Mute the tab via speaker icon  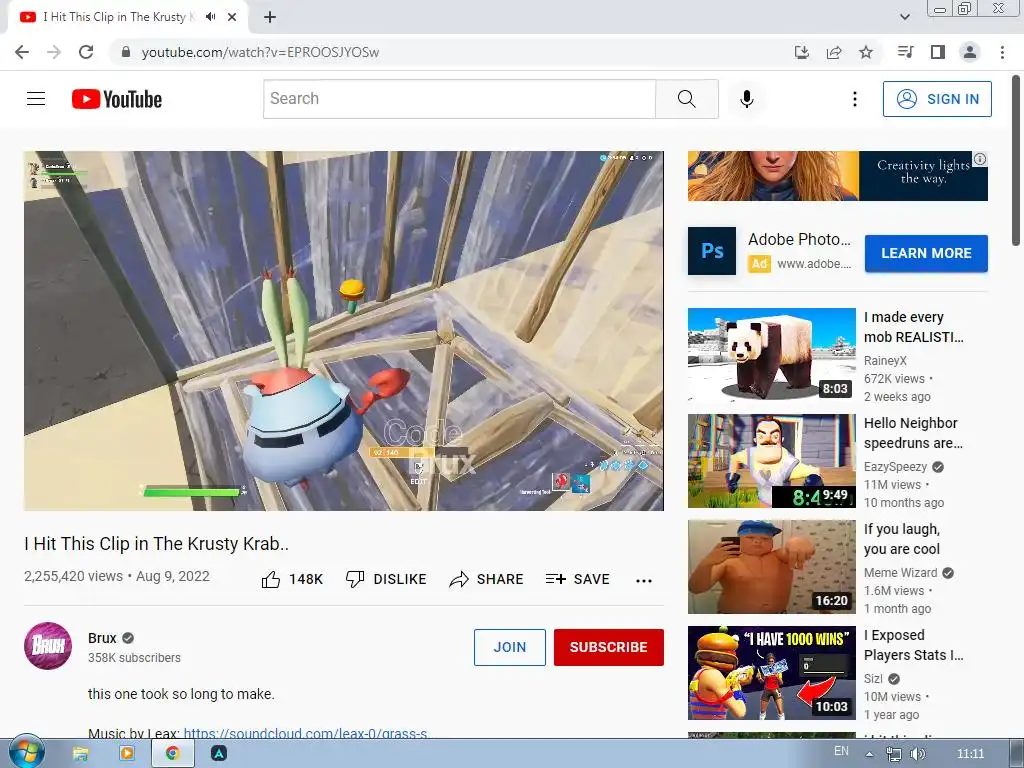click(210, 17)
